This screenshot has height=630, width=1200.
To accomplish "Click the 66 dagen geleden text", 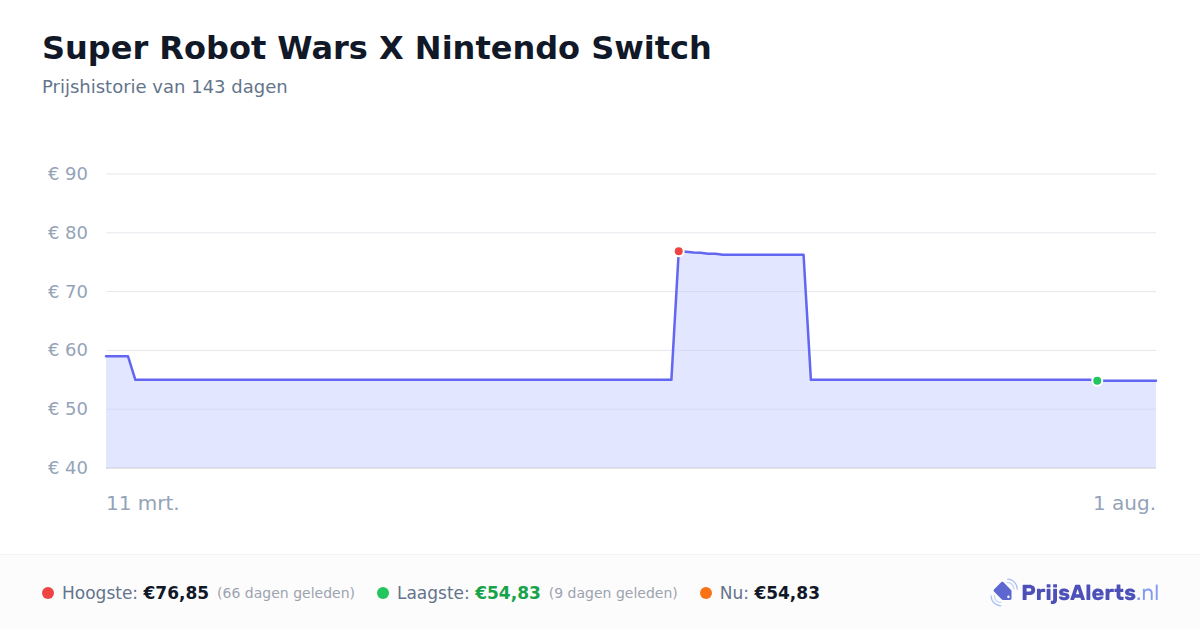I will (x=286, y=593).
